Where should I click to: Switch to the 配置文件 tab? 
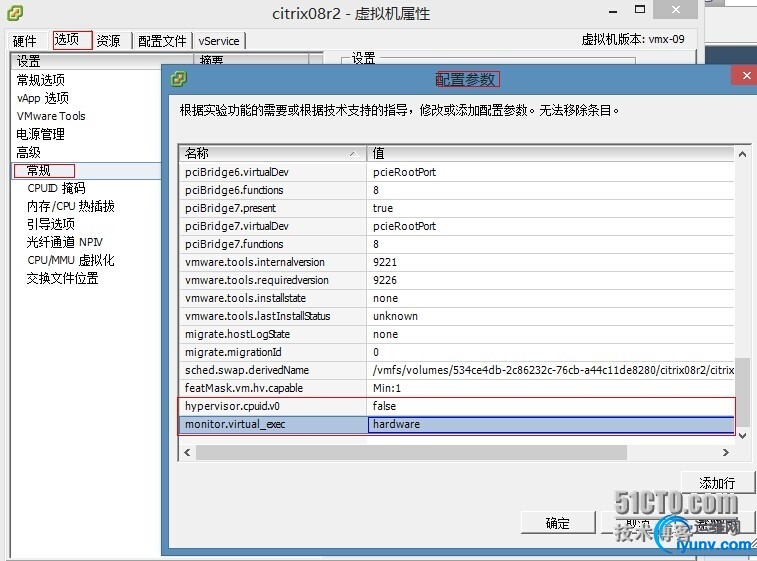(x=162, y=41)
